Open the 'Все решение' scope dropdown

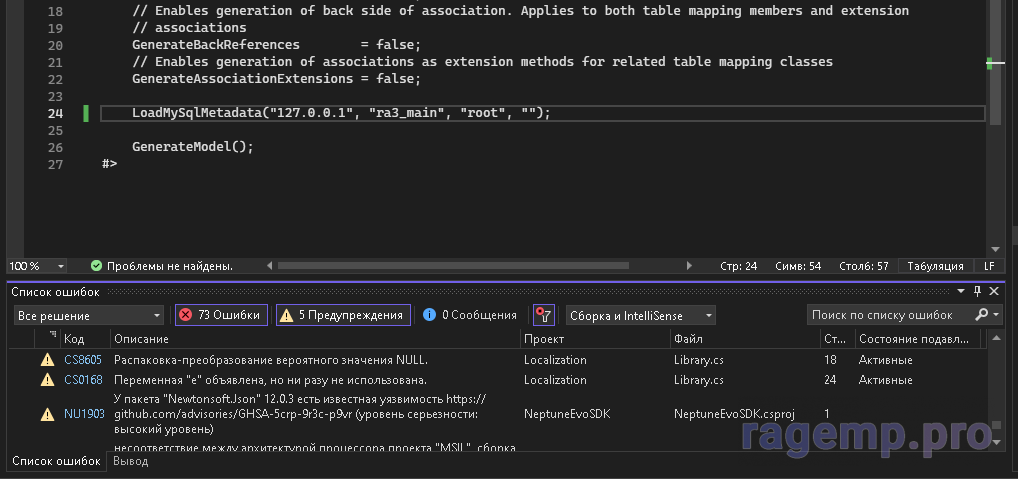point(89,315)
